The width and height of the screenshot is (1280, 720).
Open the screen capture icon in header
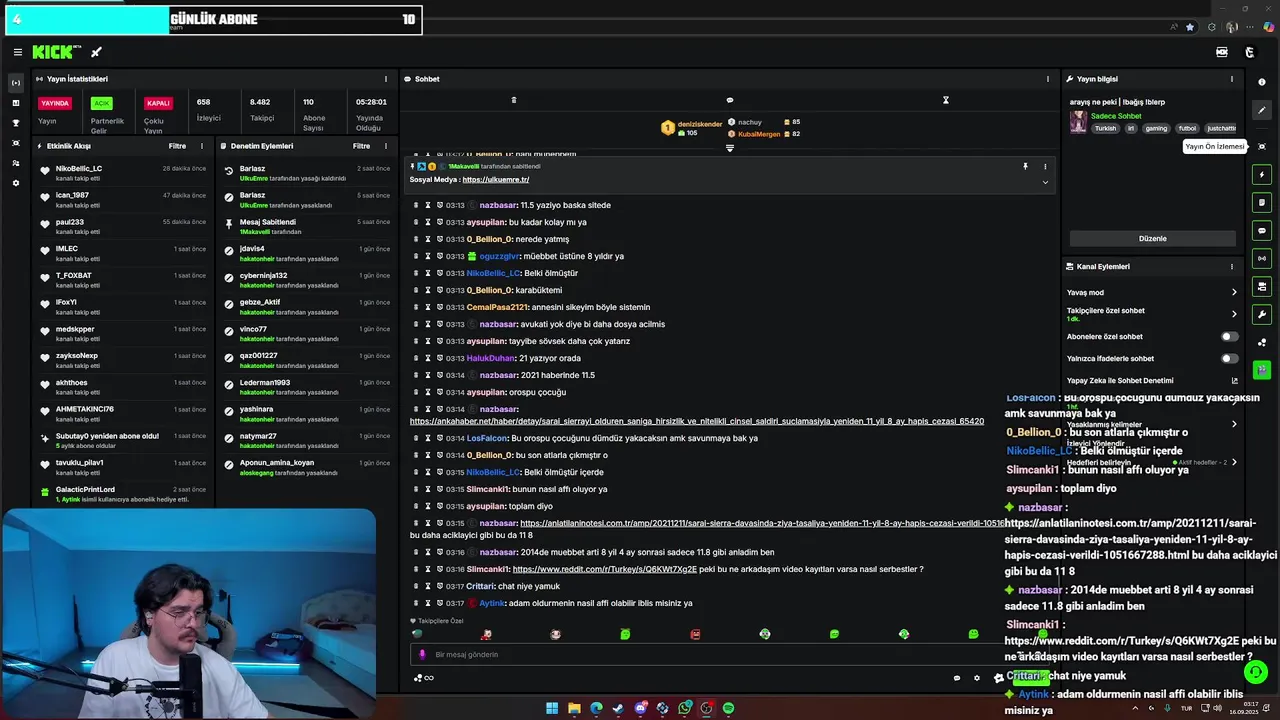tap(1222, 52)
